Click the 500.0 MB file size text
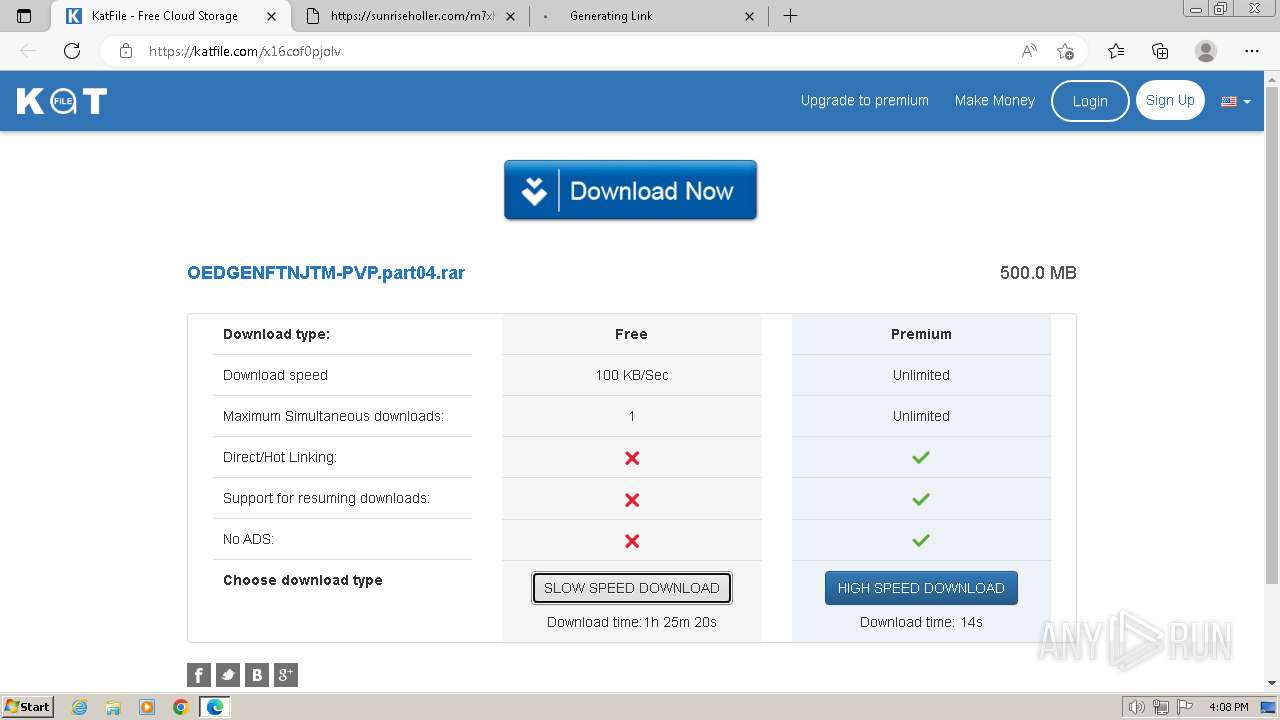This screenshot has width=1280, height=720. point(1038,273)
